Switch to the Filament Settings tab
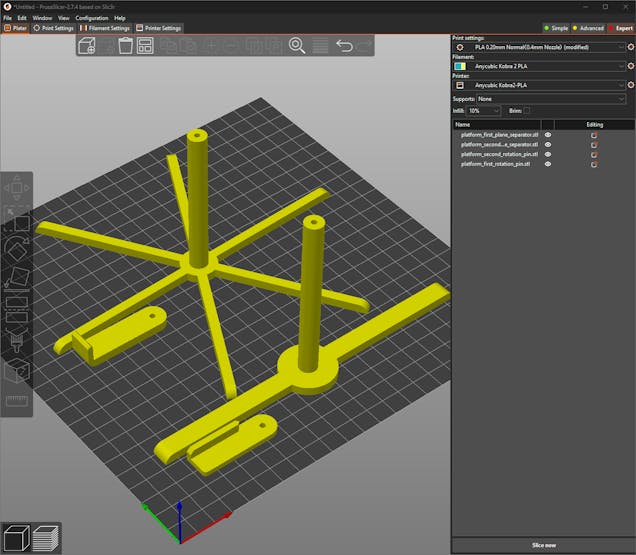This screenshot has height=555, width=636. 106,28
